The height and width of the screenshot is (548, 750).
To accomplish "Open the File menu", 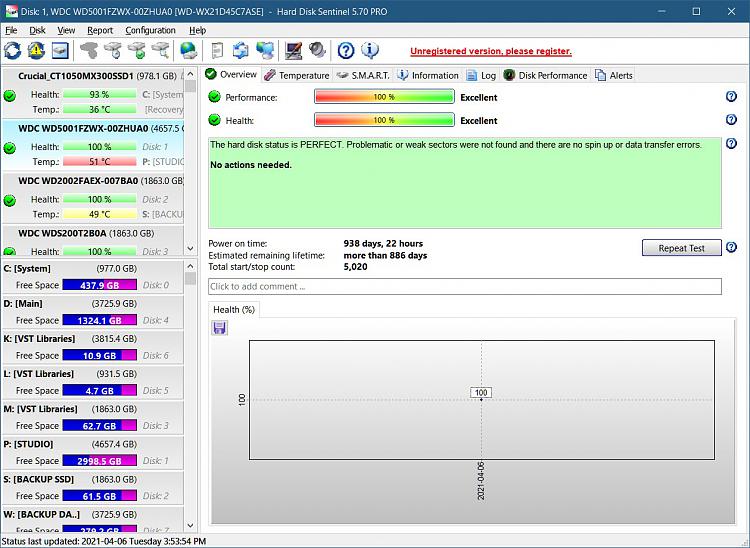I will tap(11, 30).
